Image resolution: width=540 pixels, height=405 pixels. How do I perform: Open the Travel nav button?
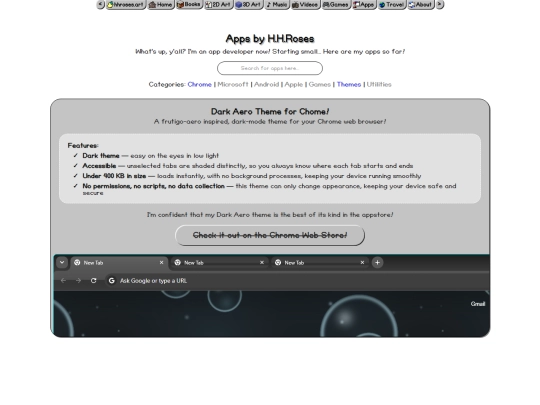point(392,4)
